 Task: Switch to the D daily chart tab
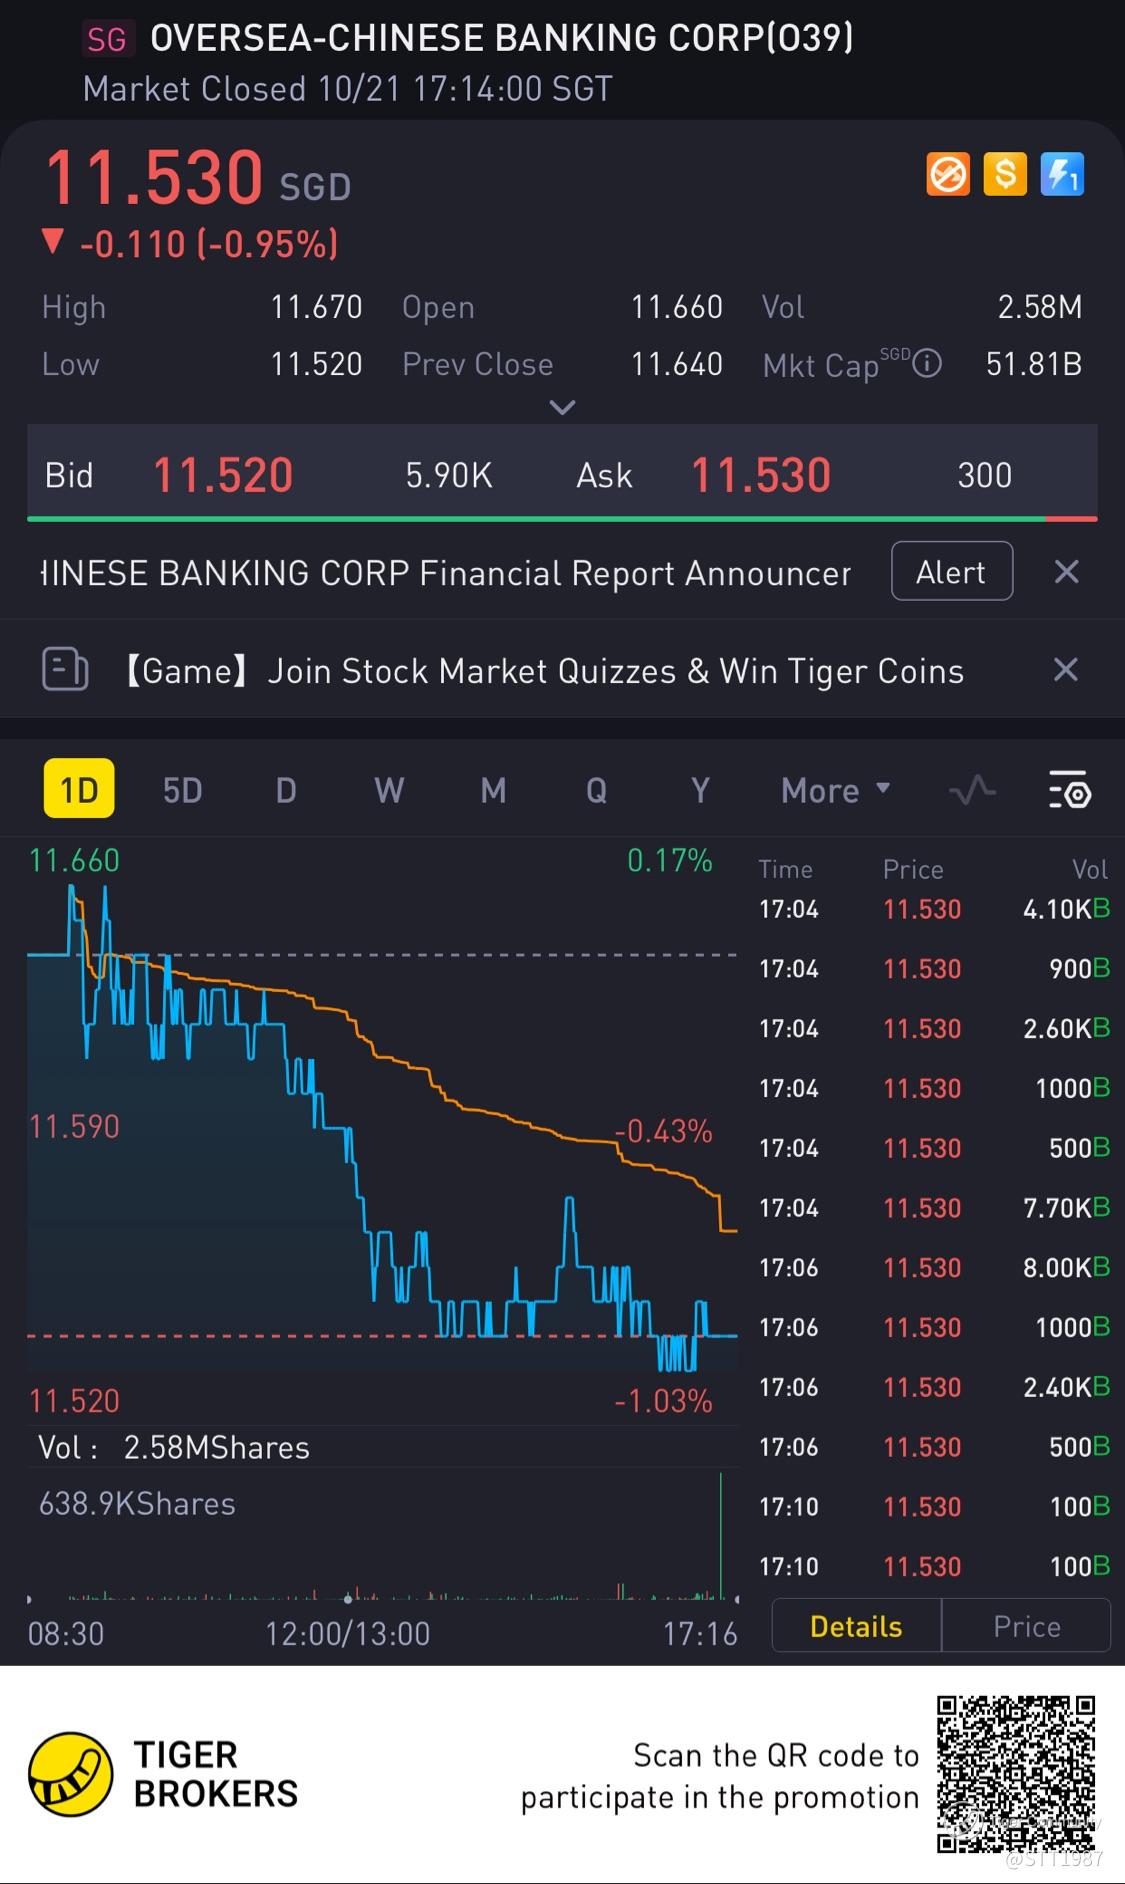point(286,791)
